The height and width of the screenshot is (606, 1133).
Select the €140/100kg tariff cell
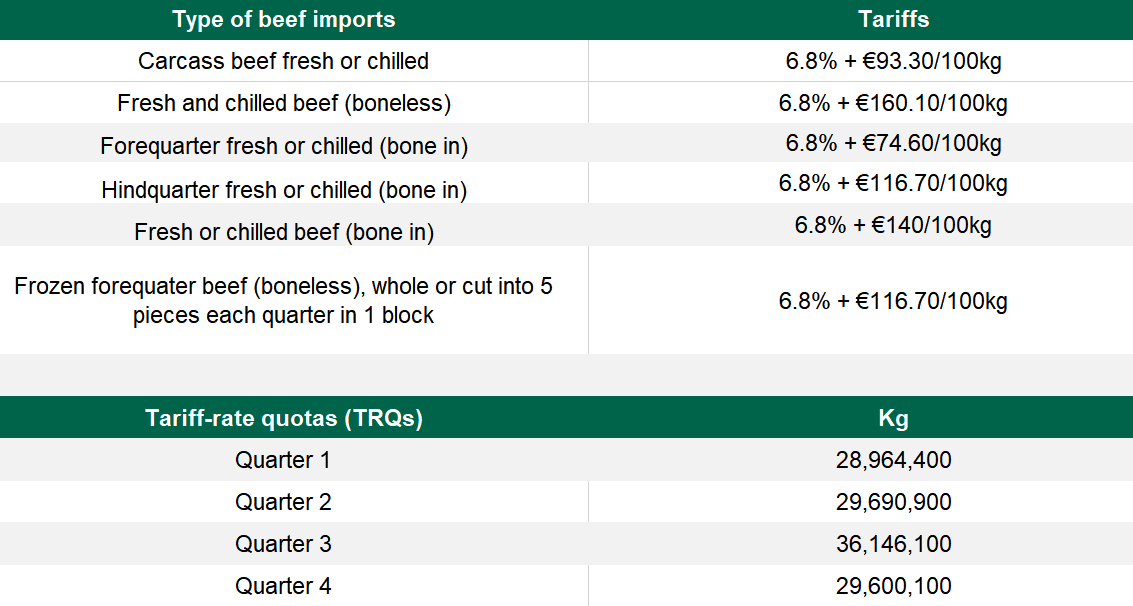click(893, 225)
